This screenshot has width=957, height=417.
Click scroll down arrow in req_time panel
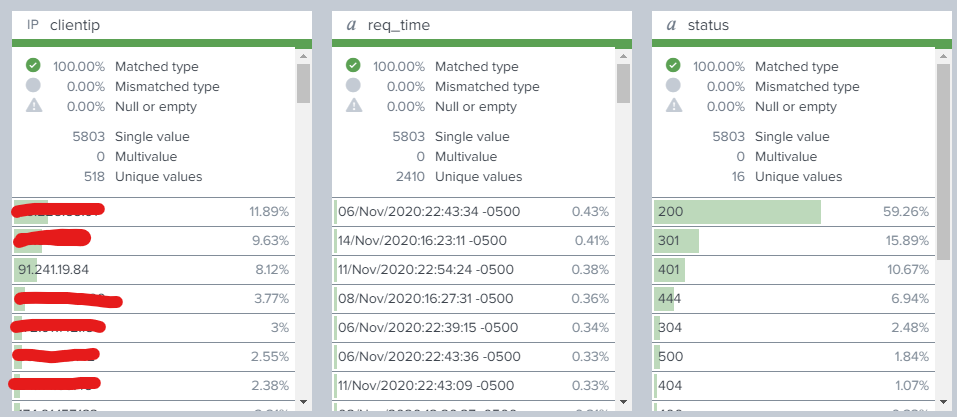(x=623, y=401)
